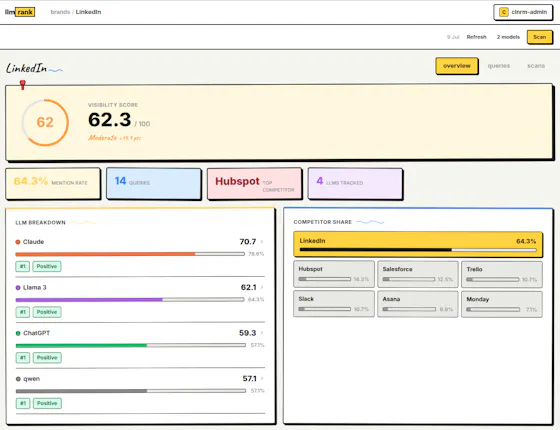Open the Hubspot top competitor card
560x430 pixels.
[254, 183]
